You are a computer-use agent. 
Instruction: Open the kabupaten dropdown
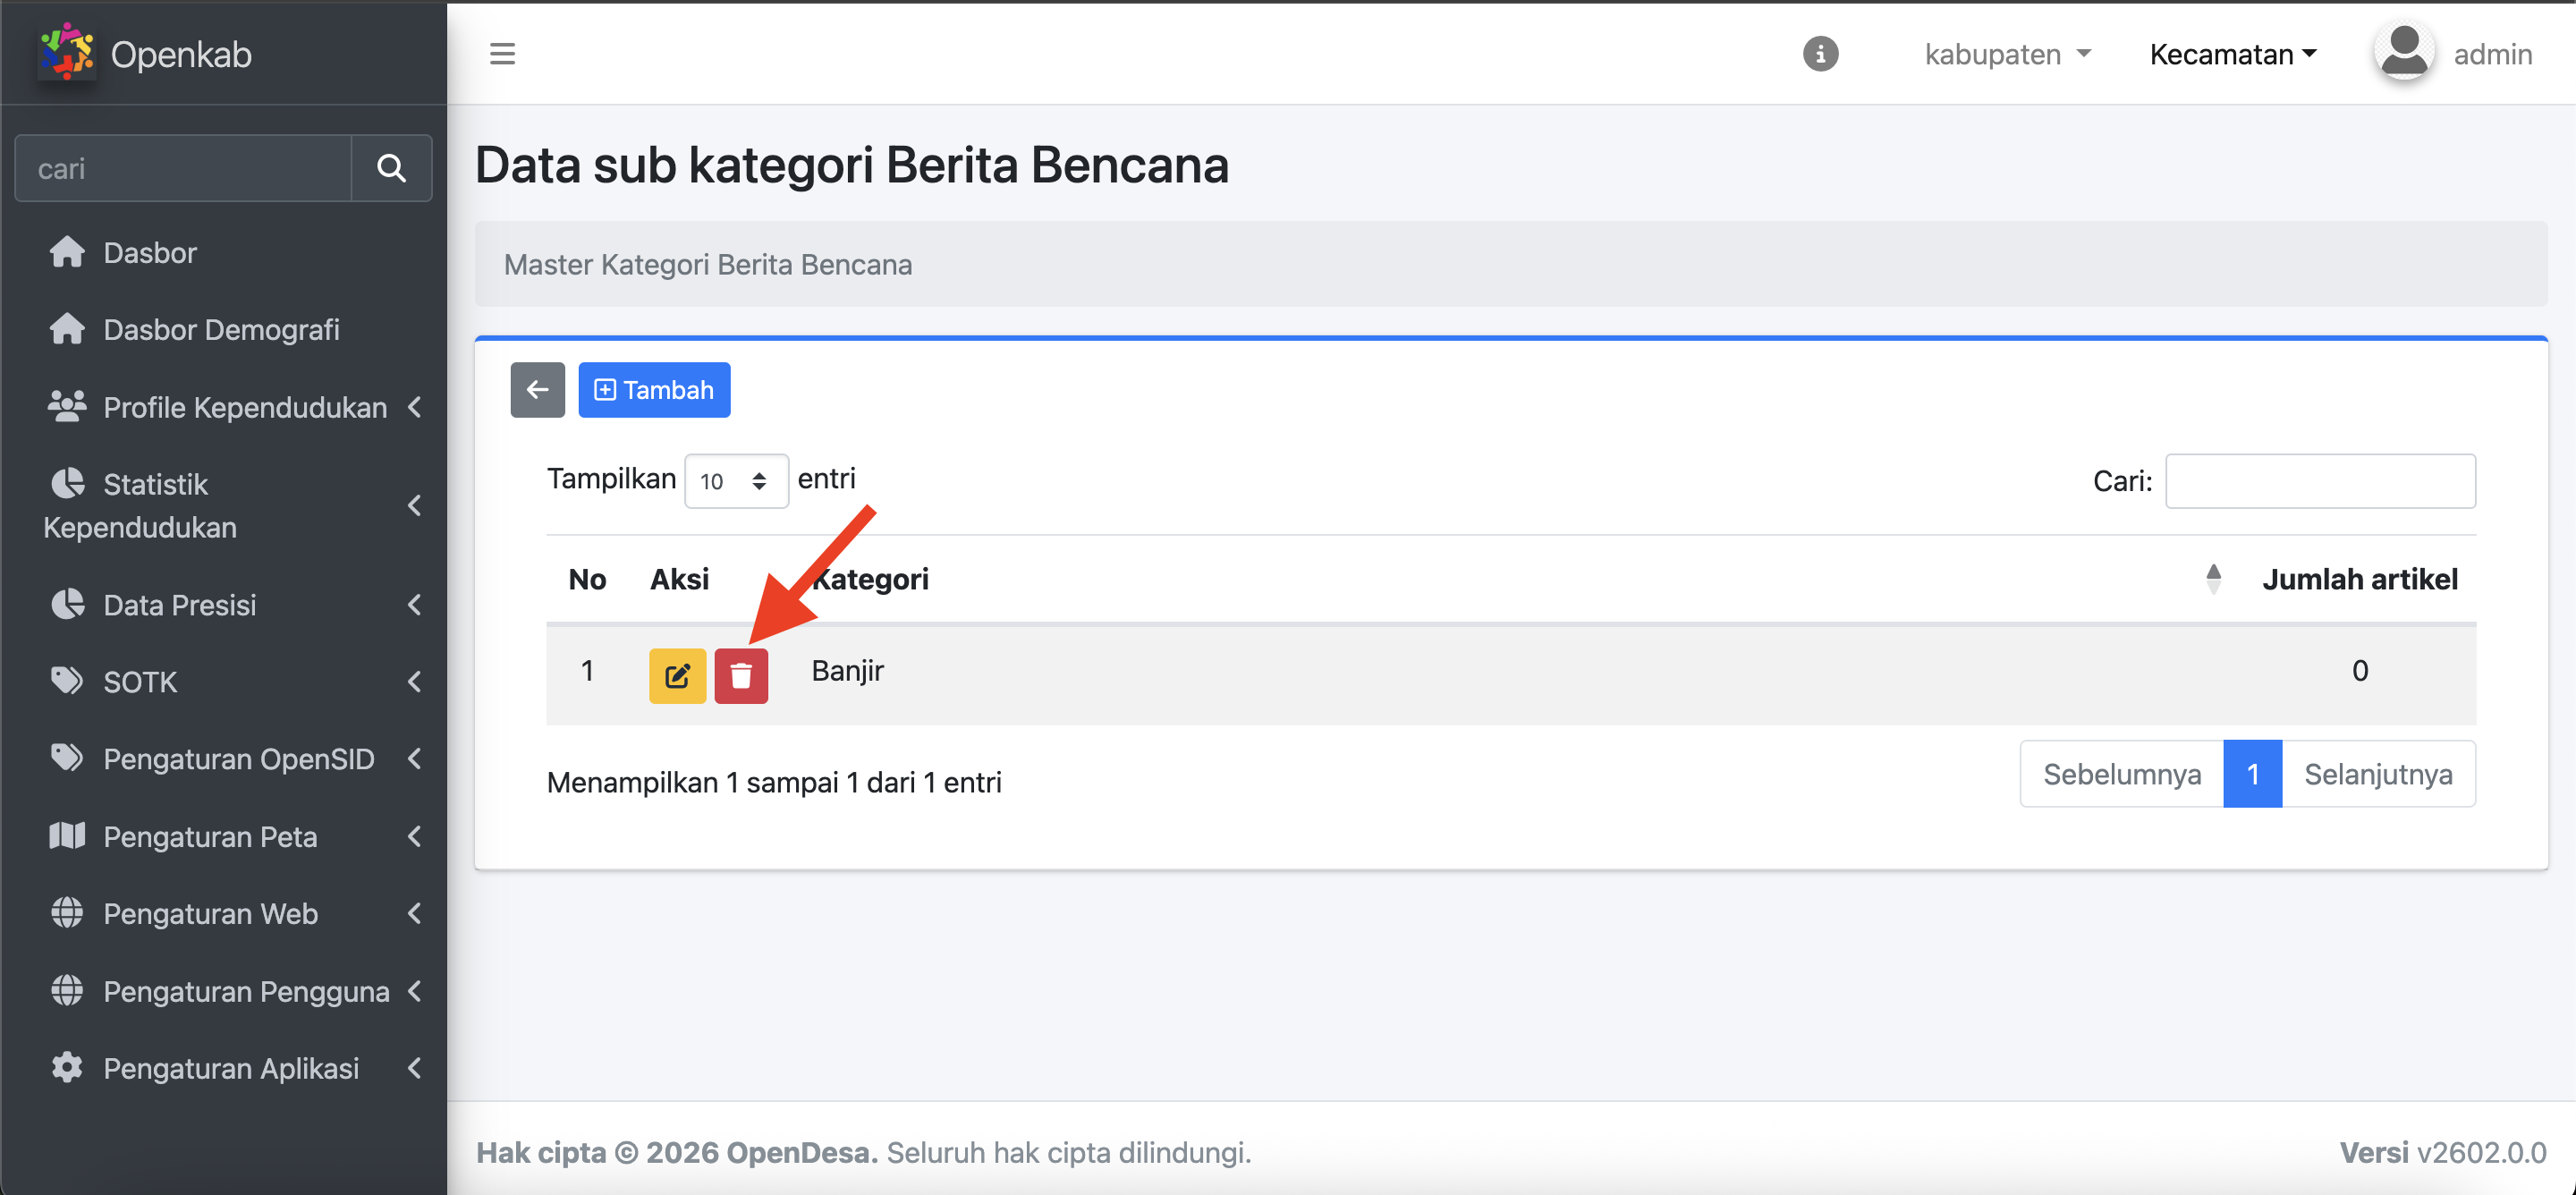tap(2006, 54)
